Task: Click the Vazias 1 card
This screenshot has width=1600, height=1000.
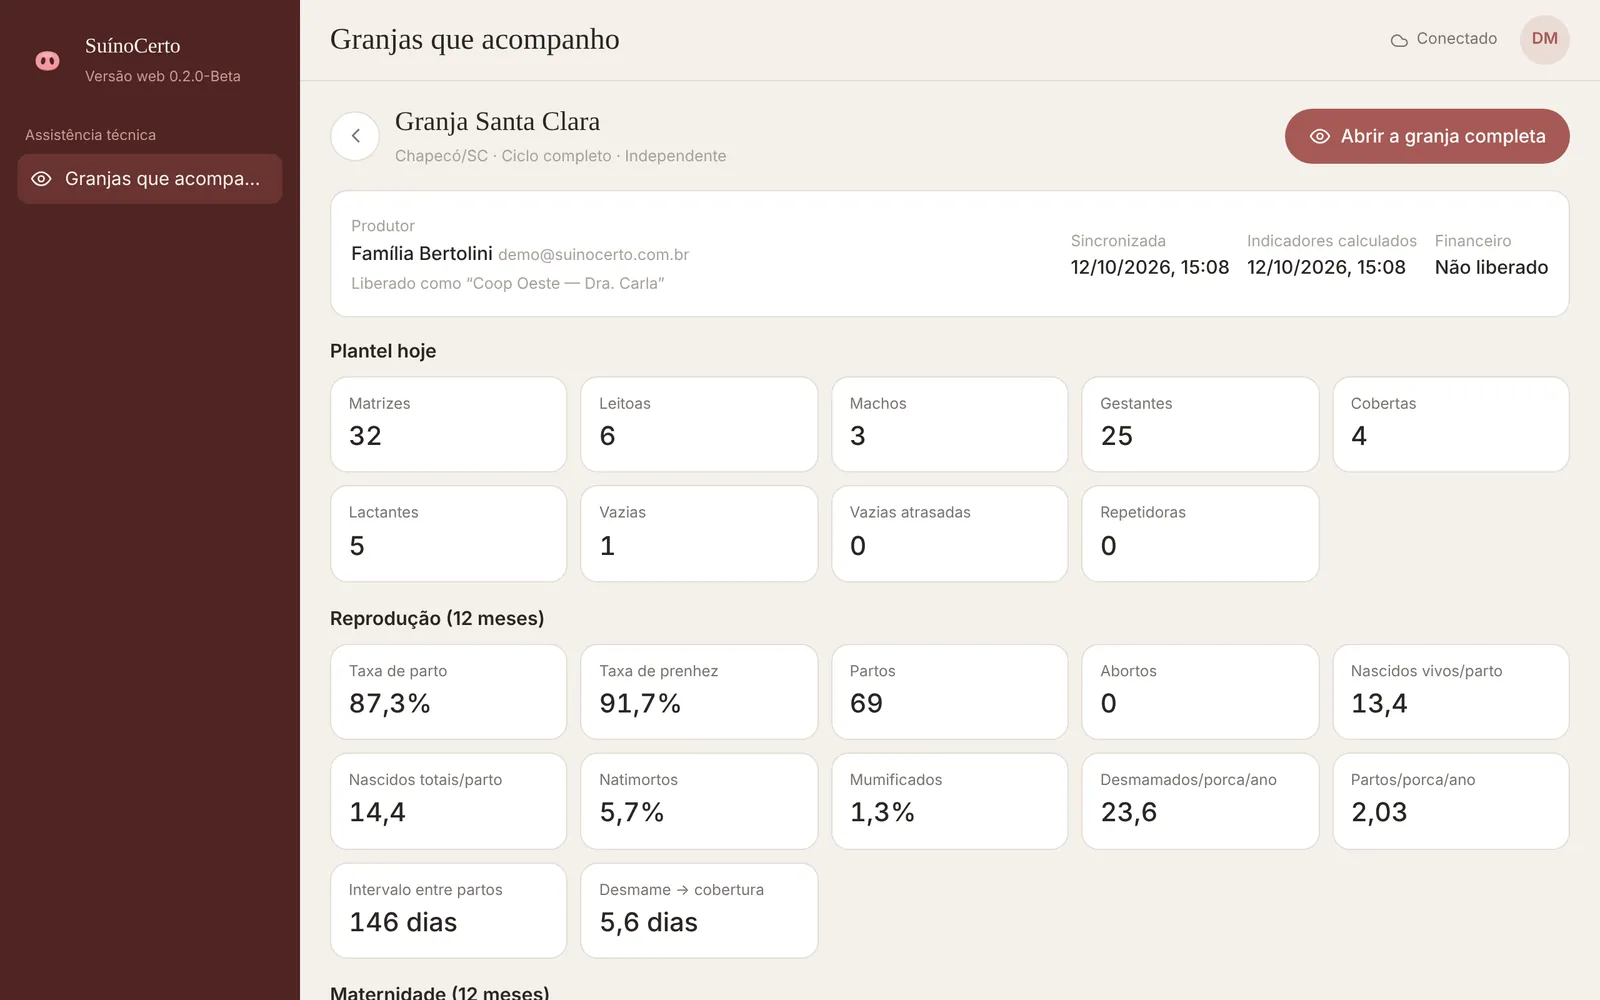Action: [699, 534]
